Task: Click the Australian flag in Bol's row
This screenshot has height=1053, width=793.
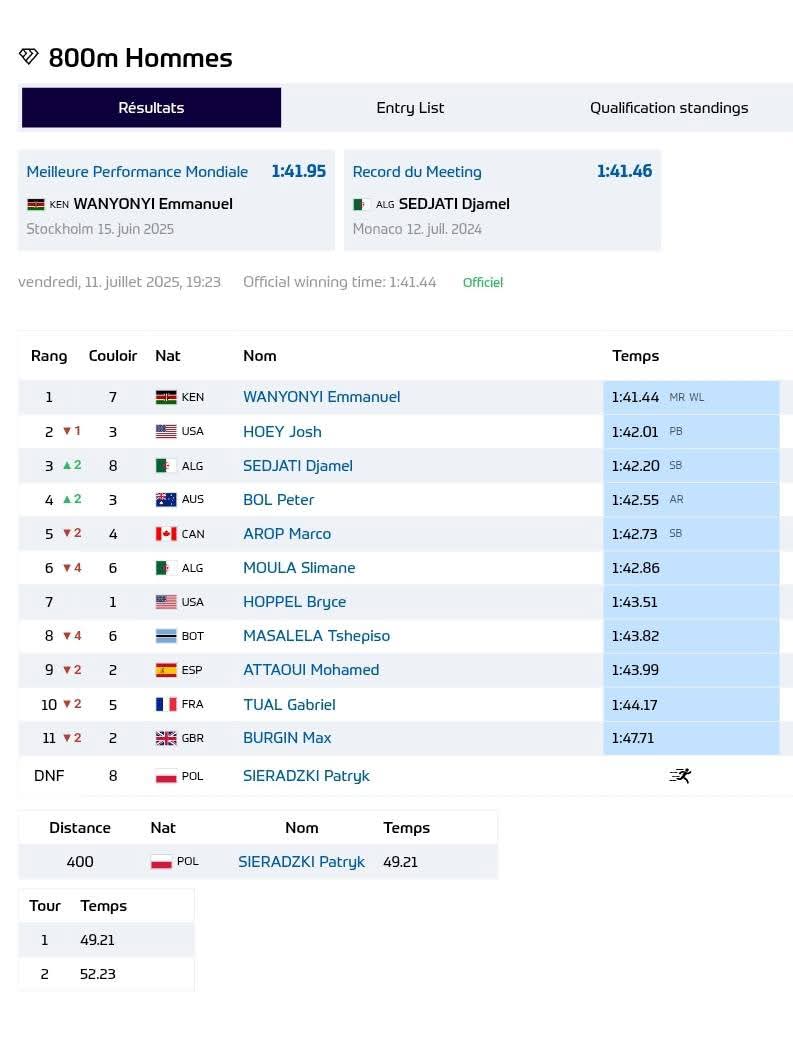Action: [166, 500]
